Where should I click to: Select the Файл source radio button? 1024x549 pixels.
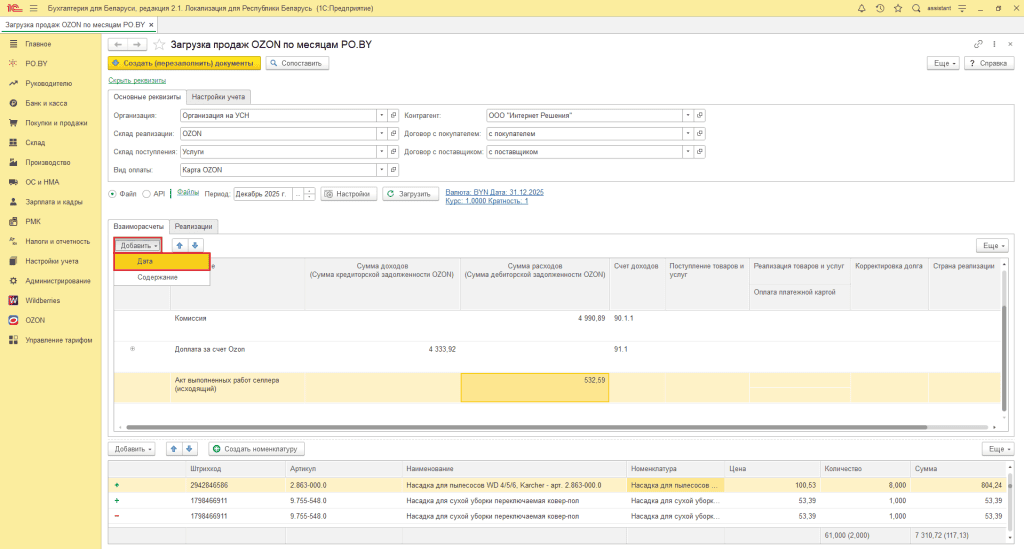(x=112, y=194)
